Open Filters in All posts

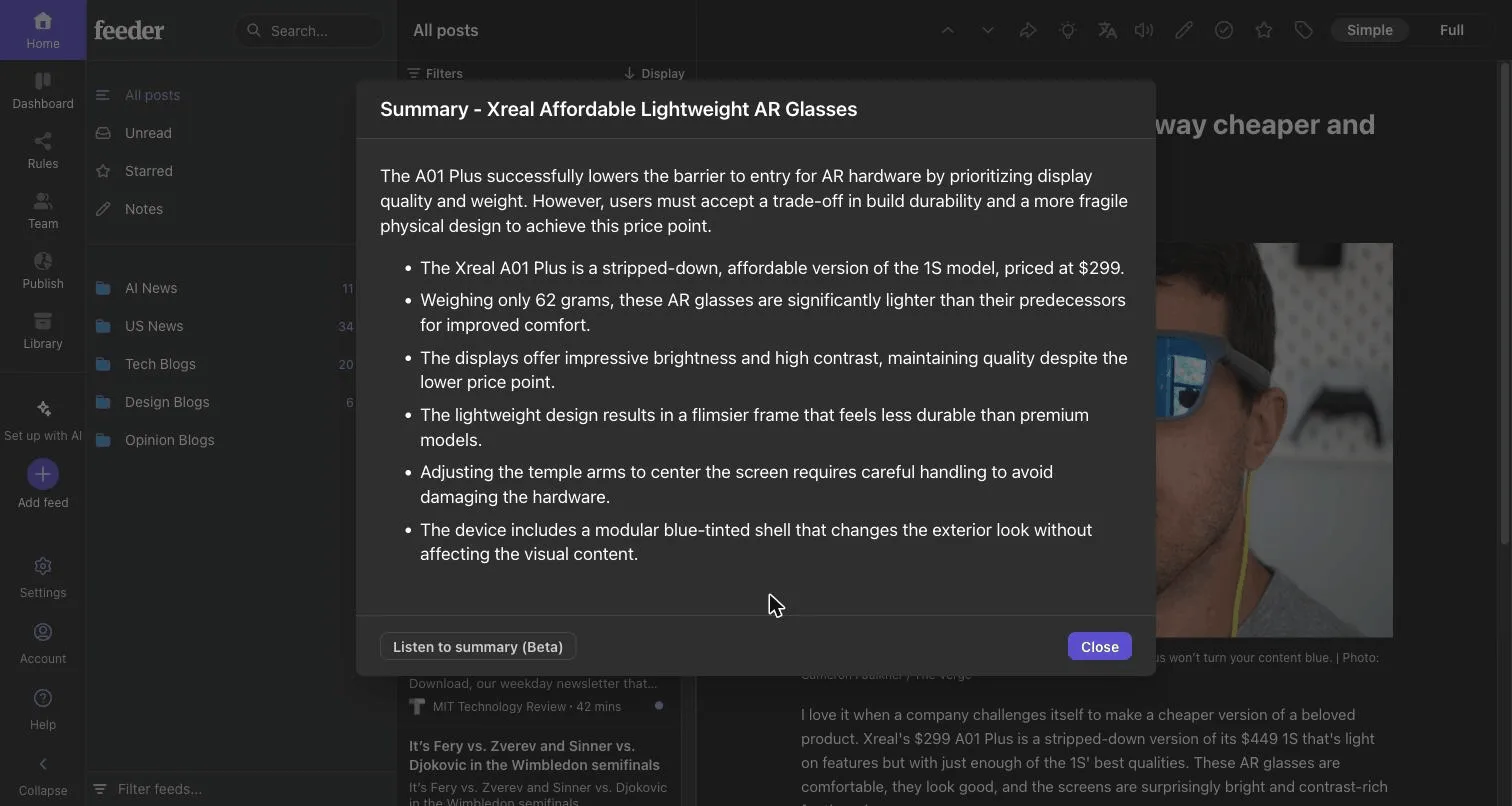pyautogui.click(x=435, y=73)
